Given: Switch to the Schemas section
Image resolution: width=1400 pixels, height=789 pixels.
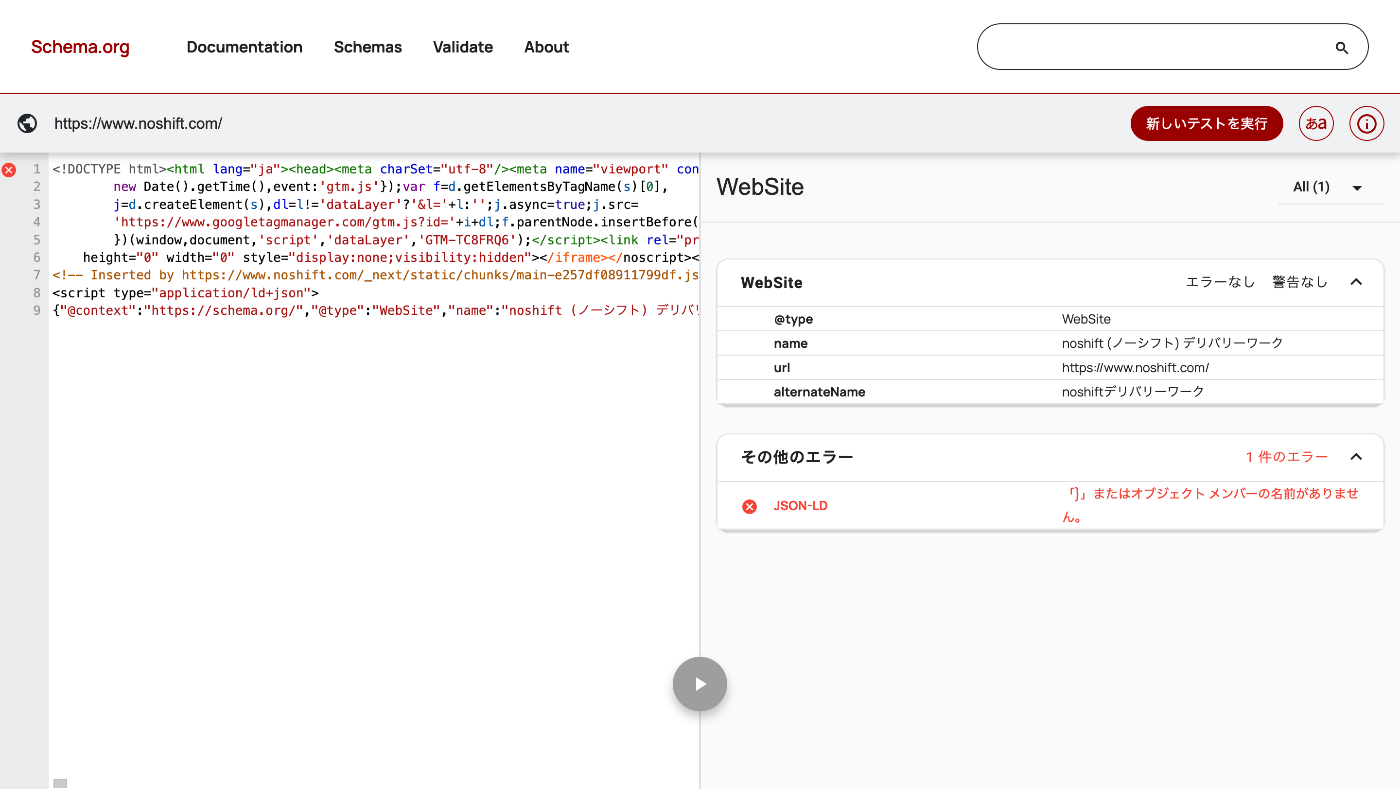Looking at the screenshot, I should (x=367, y=47).
